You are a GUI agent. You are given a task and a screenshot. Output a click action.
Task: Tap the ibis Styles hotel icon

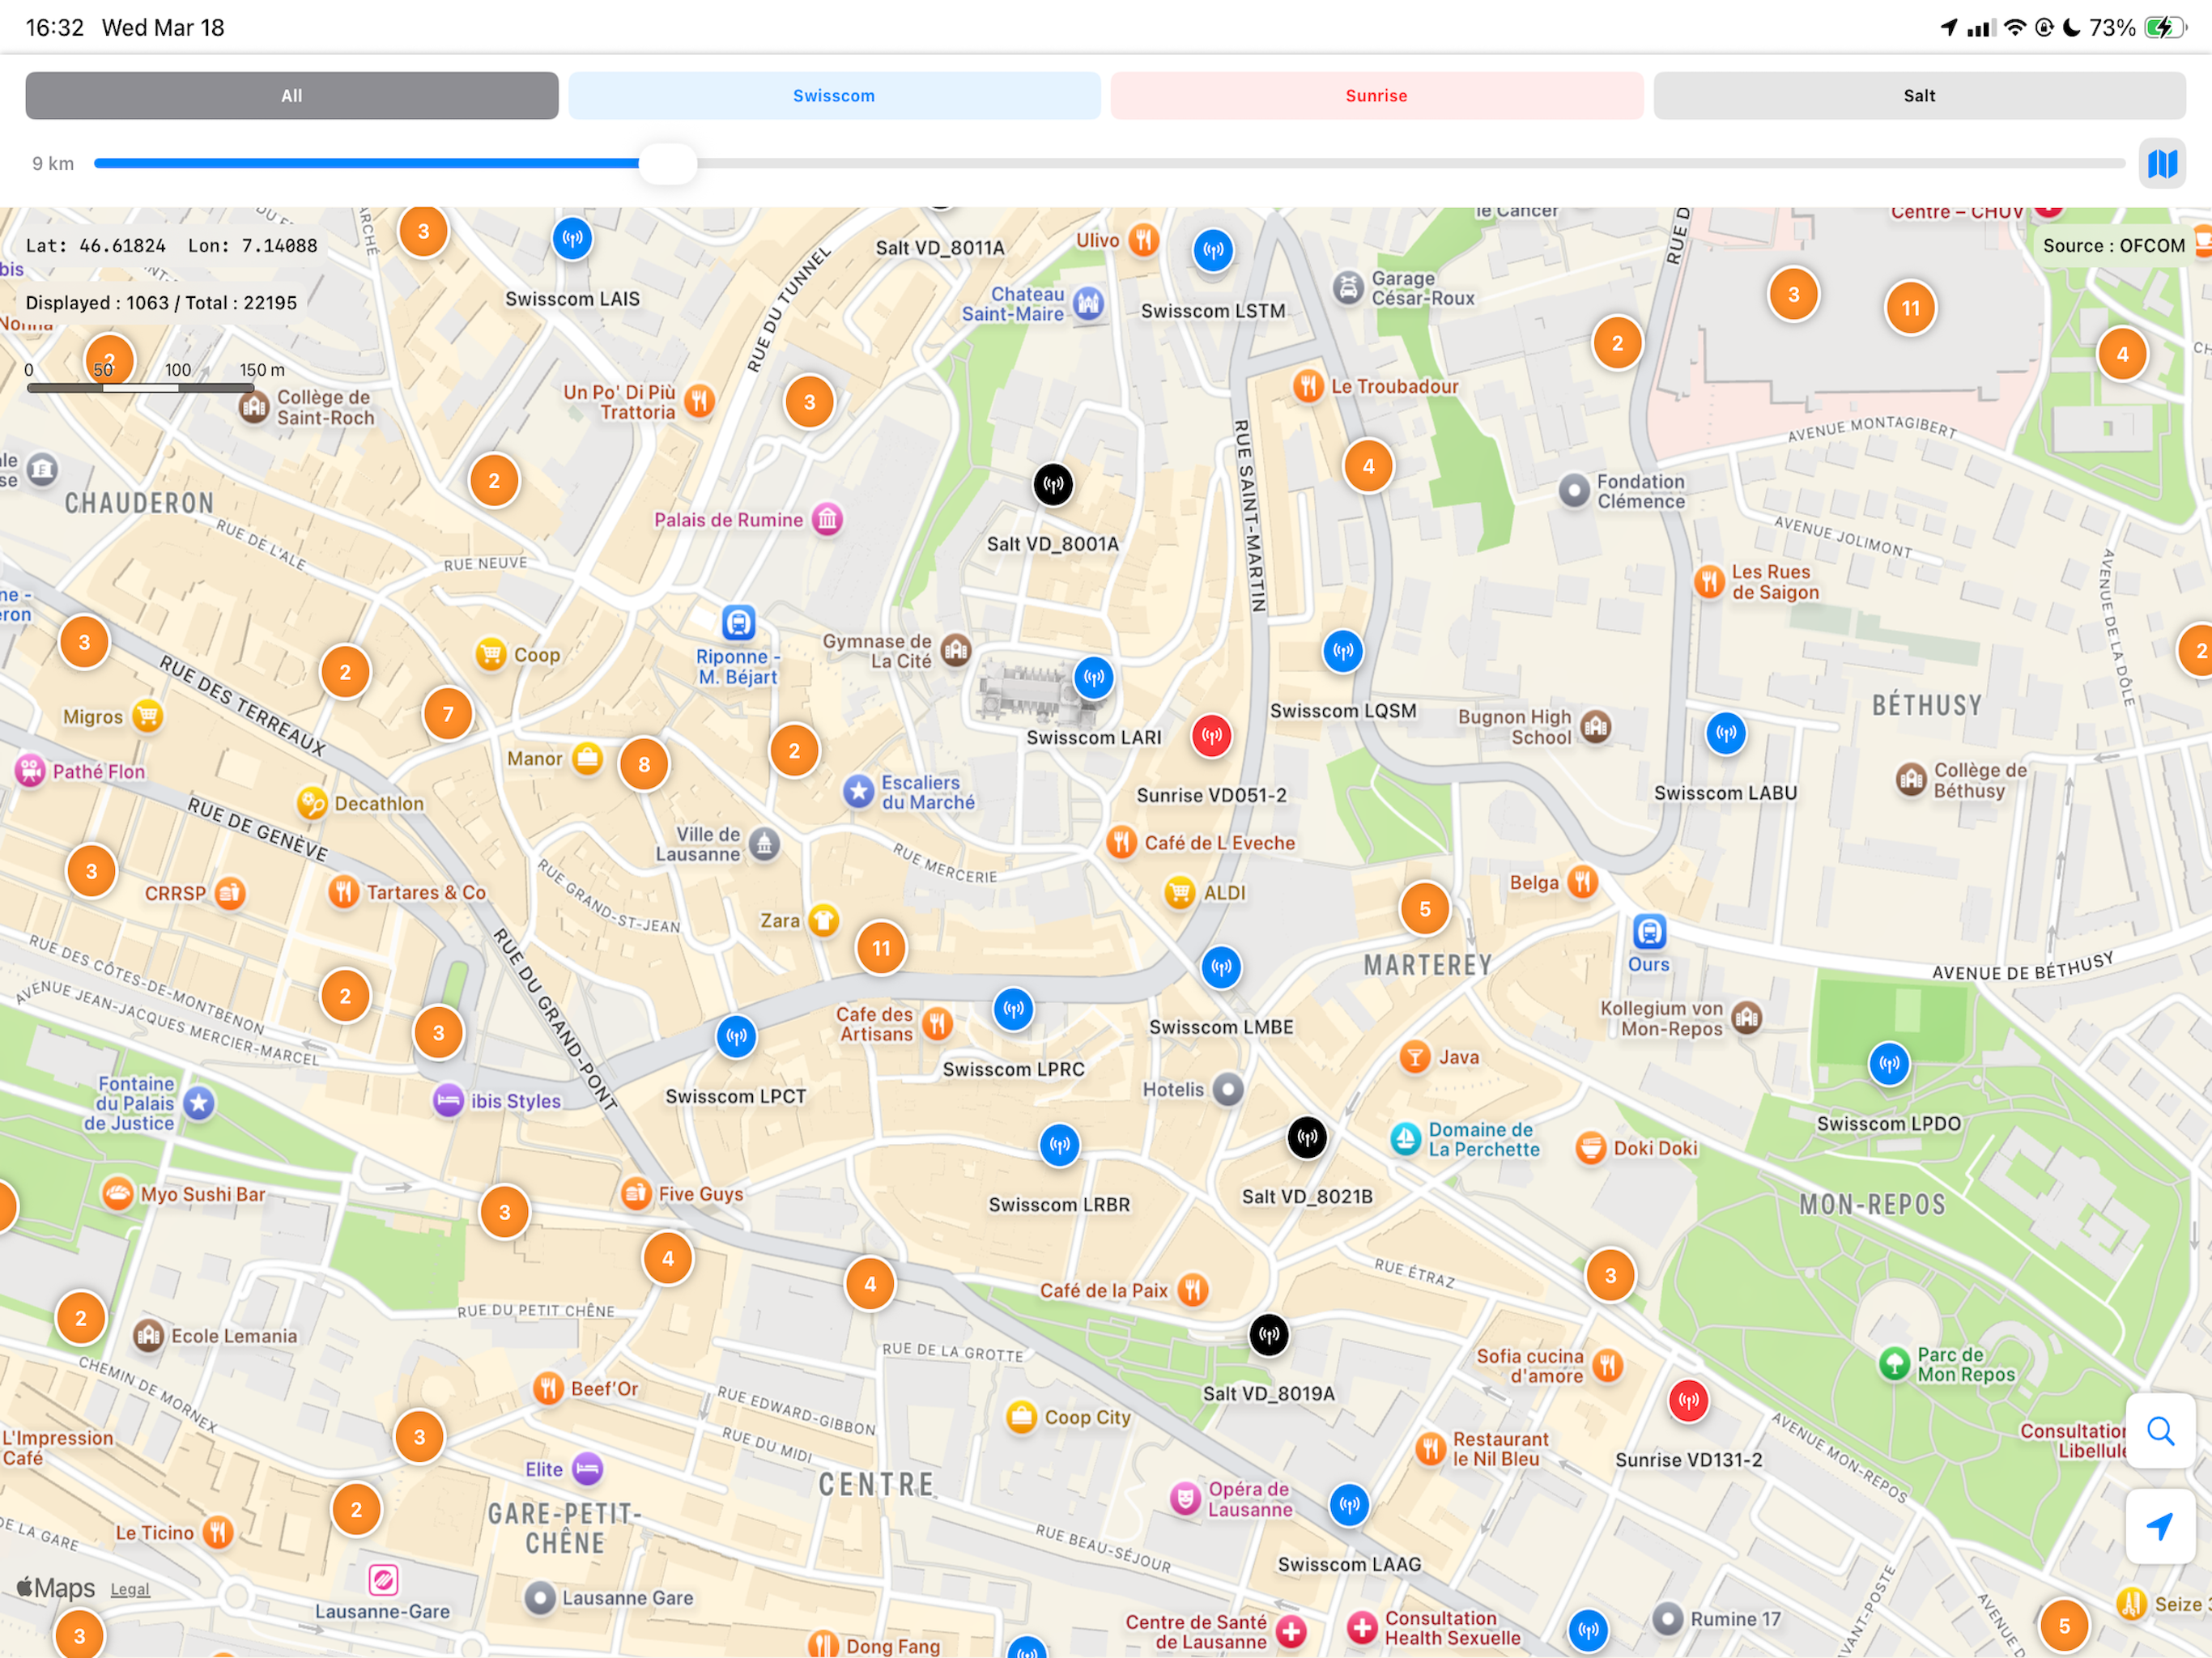[x=448, y=1100]
